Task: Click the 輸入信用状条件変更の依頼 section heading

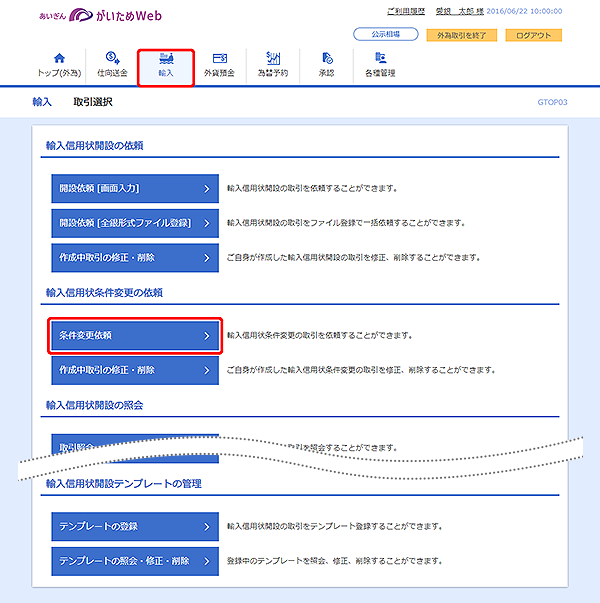Action: (x=104, y=293)
